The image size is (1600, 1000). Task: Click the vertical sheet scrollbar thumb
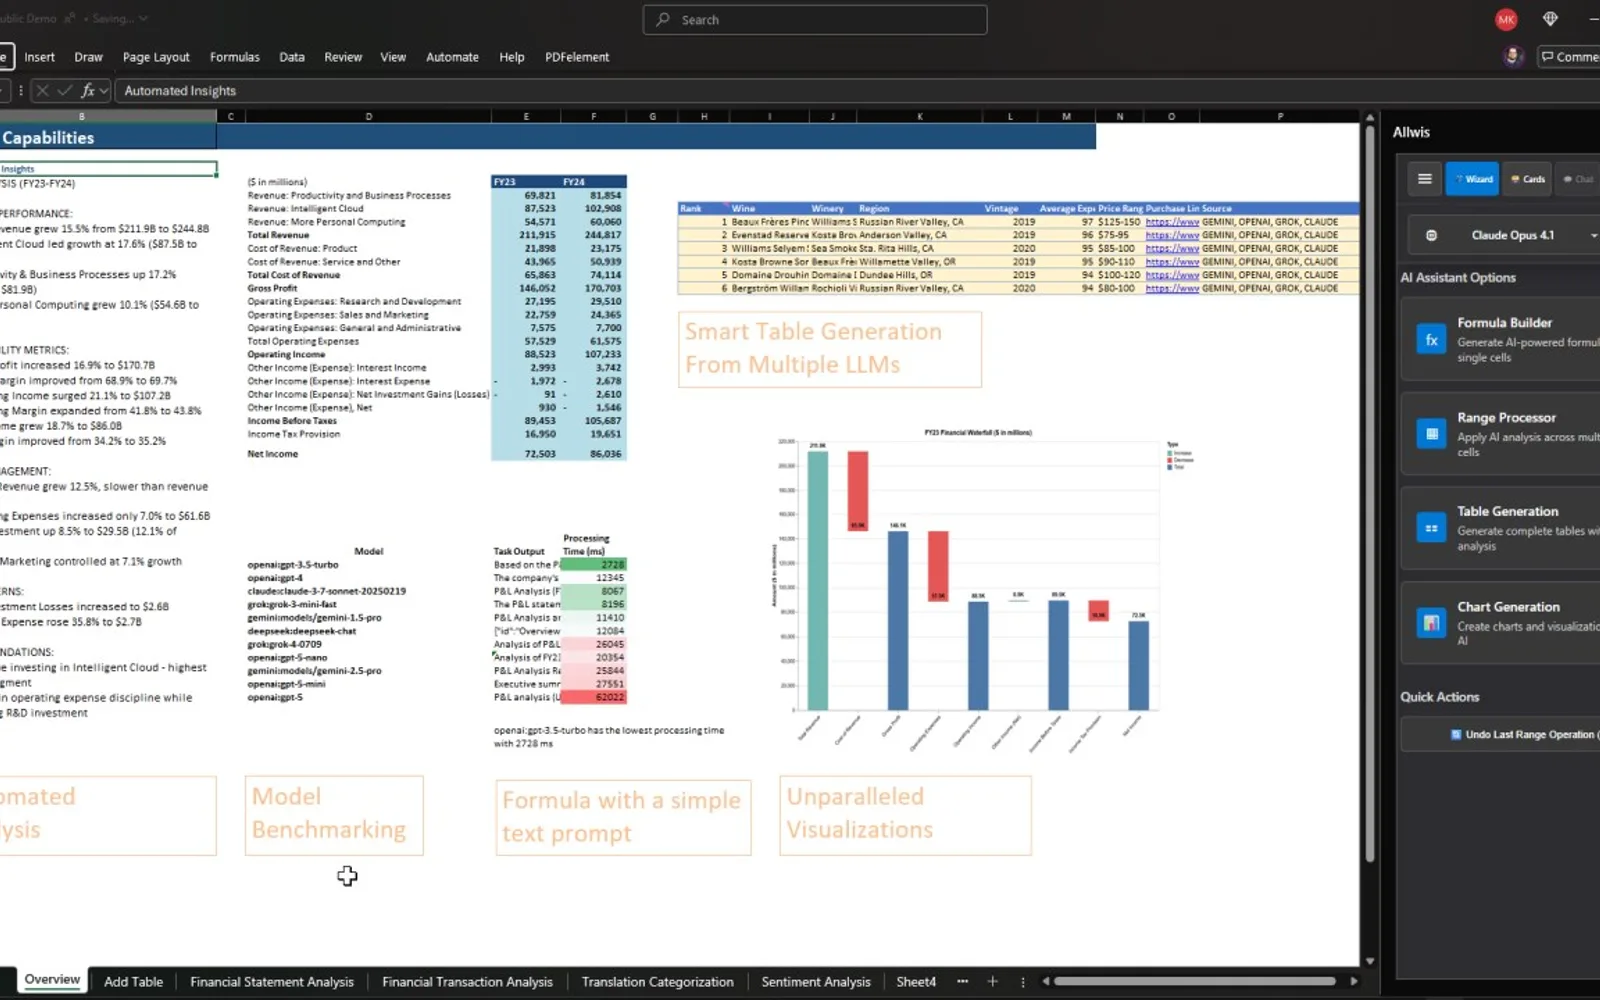point(1370,493)
